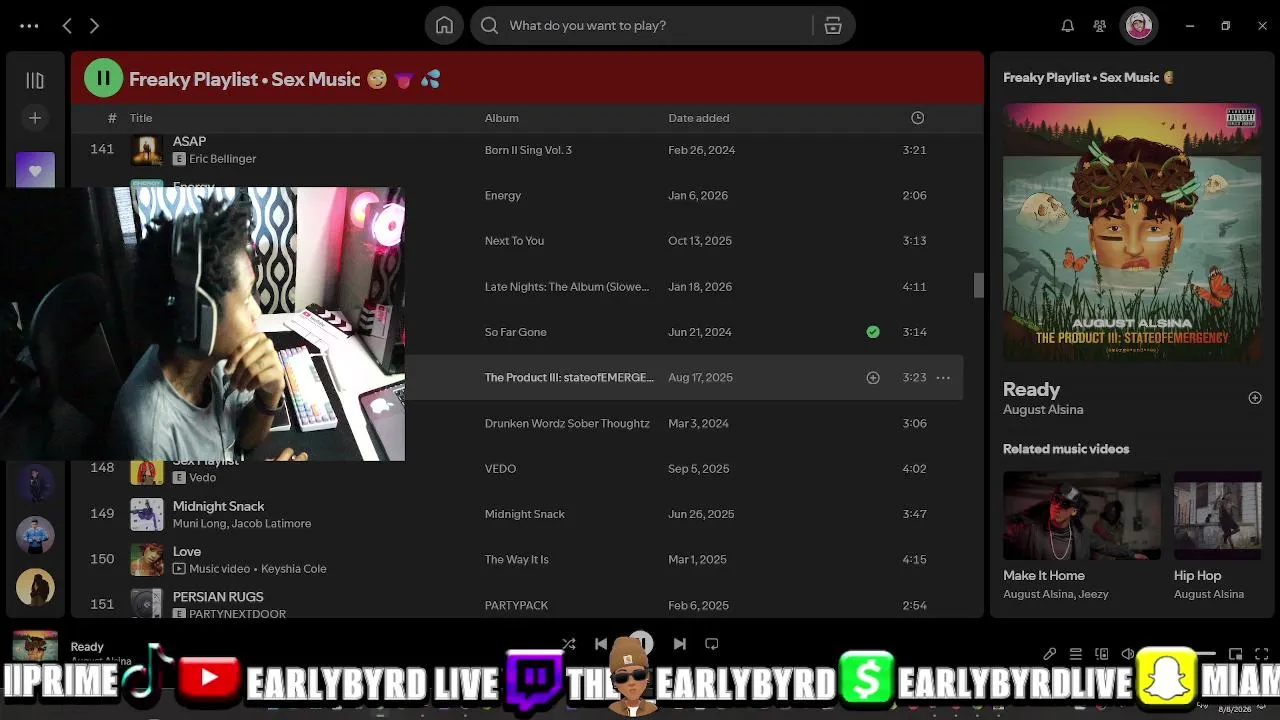Pause the Freaky Playlist with the green button

(103, 78)
